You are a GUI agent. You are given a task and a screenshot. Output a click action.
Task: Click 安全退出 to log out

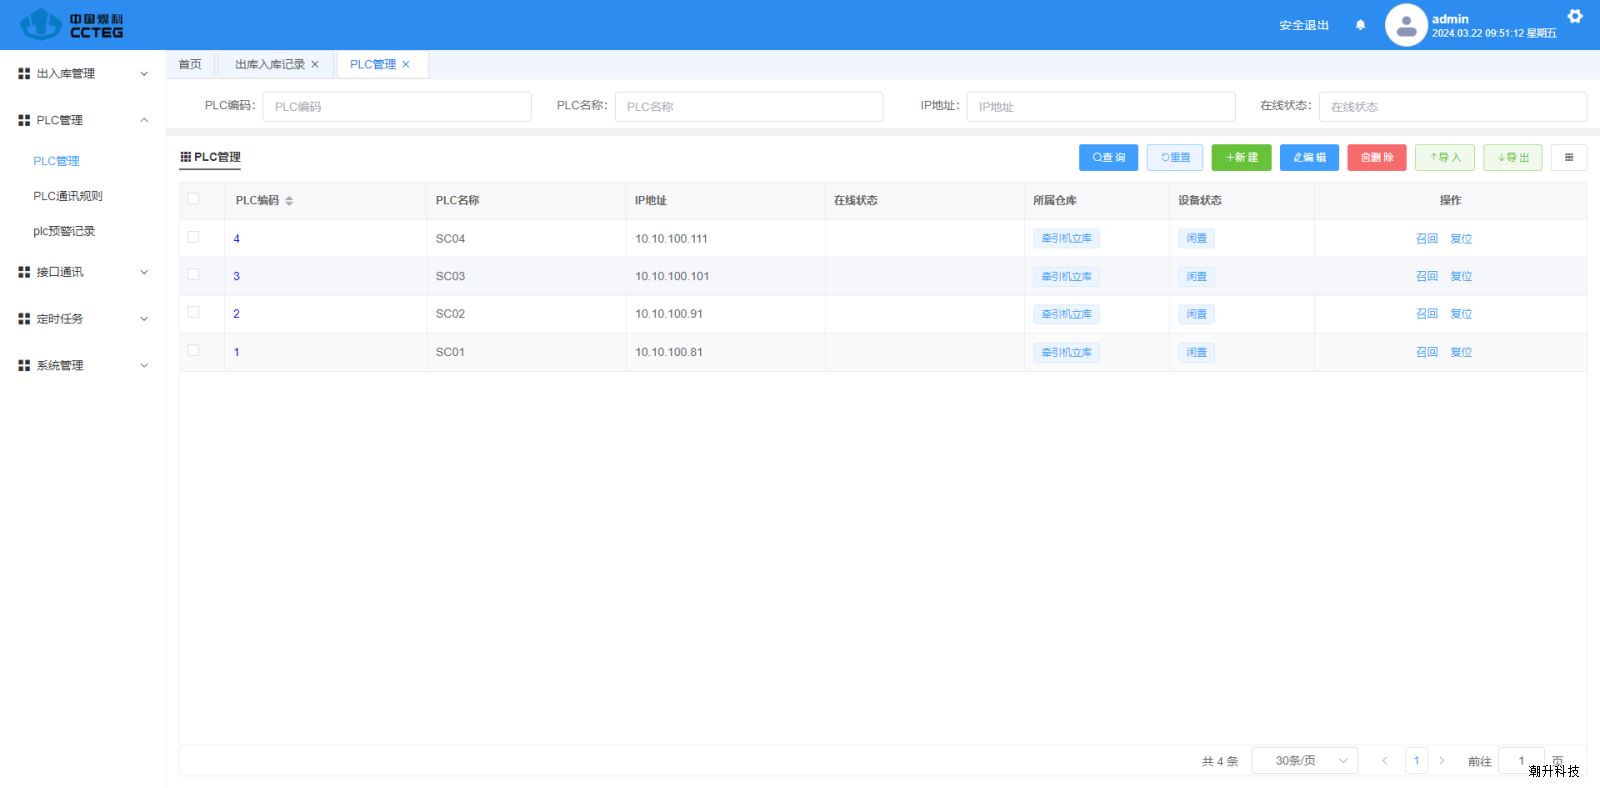coord(1304,25)
